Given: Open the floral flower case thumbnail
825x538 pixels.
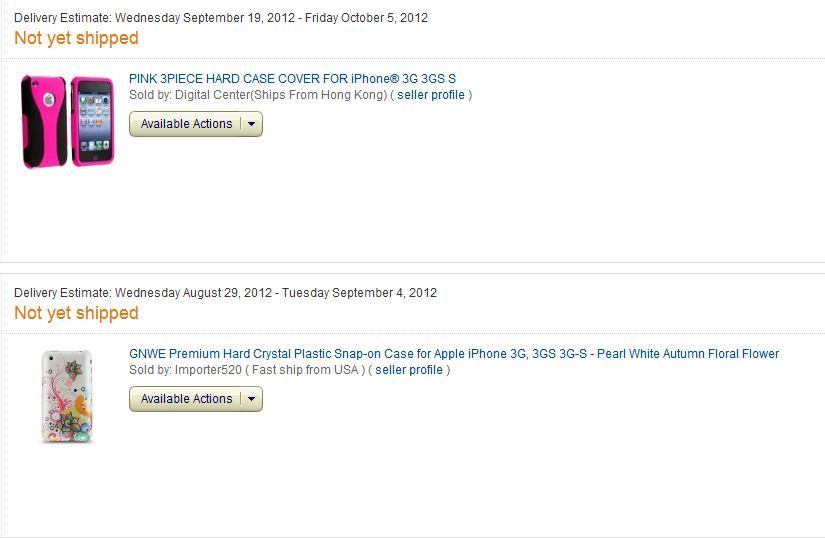Looking at the screenshot, I should pyautogui.click(x=67, y=396).
